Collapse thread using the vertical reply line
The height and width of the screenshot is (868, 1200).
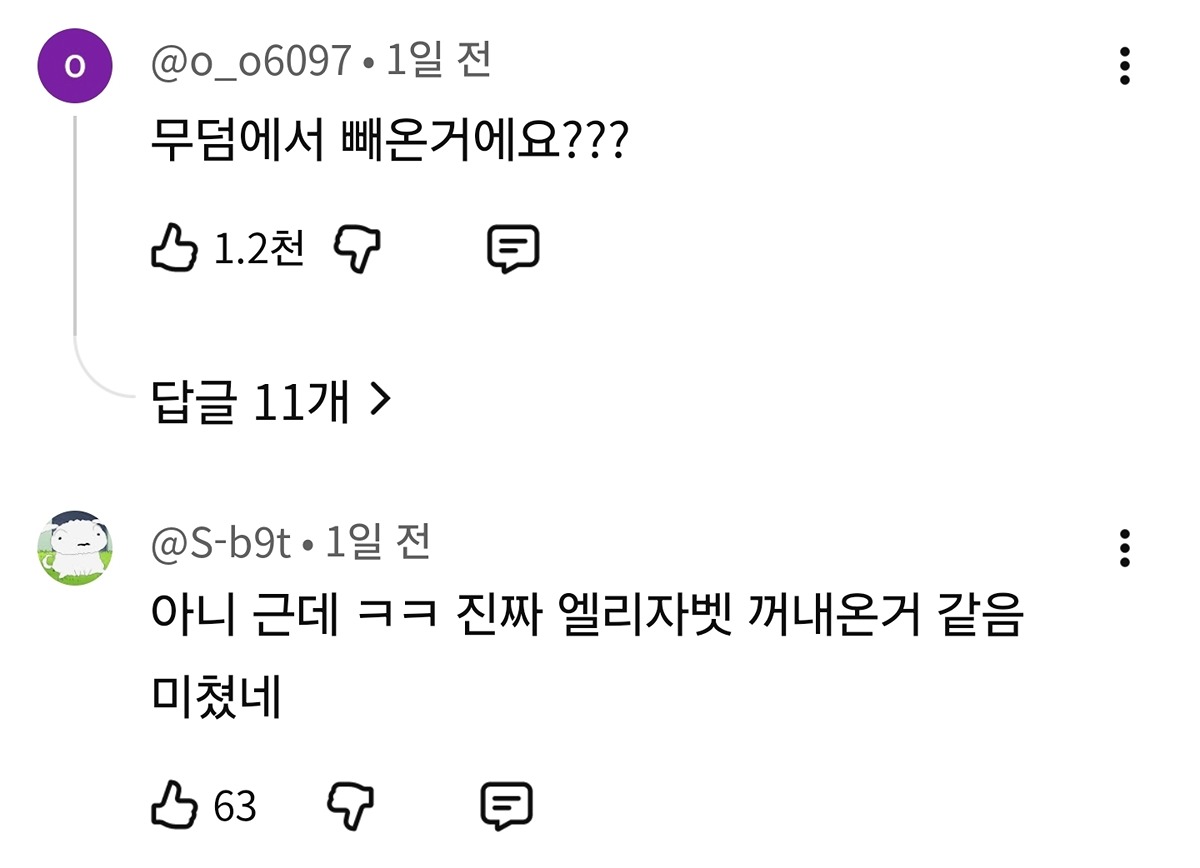pyautogui.click(x=75, y=240)
